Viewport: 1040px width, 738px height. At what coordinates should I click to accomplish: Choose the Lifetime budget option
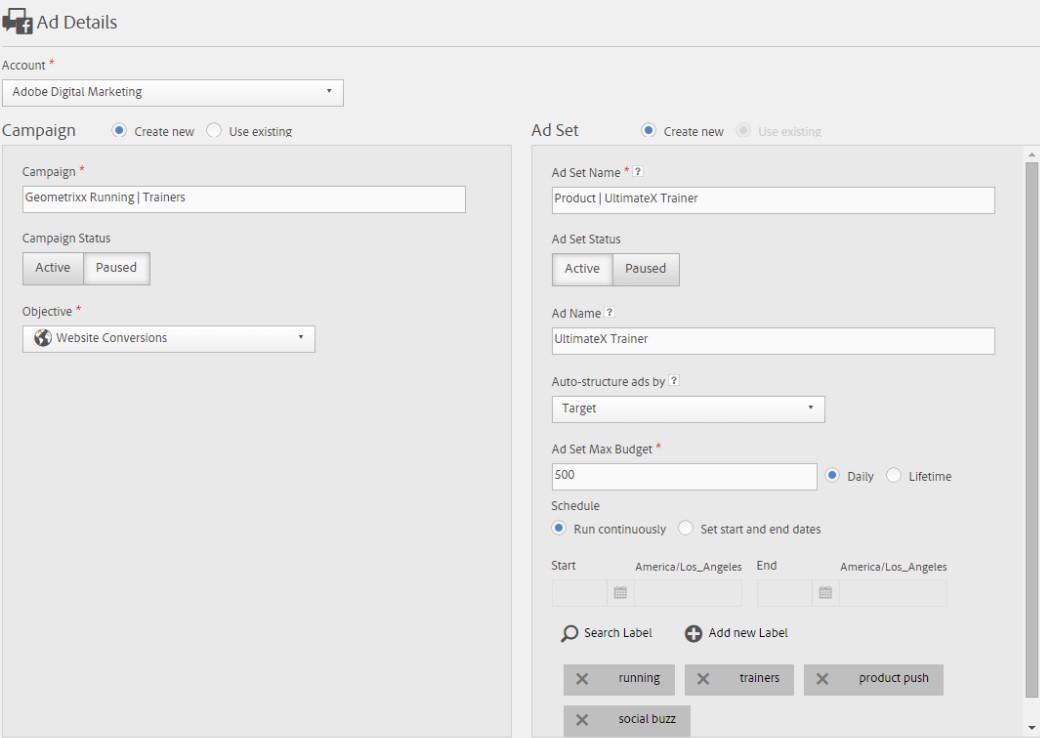[894, 477]
